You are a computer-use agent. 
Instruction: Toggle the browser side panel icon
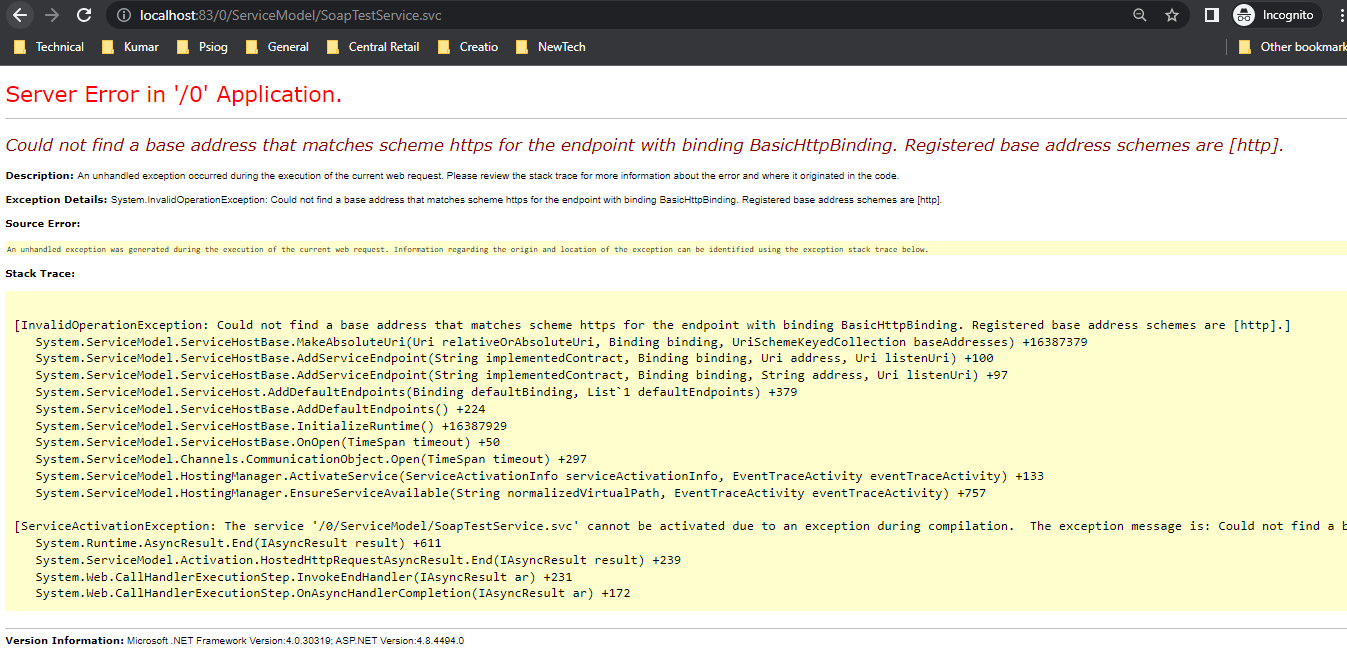tap(1211, 15)
